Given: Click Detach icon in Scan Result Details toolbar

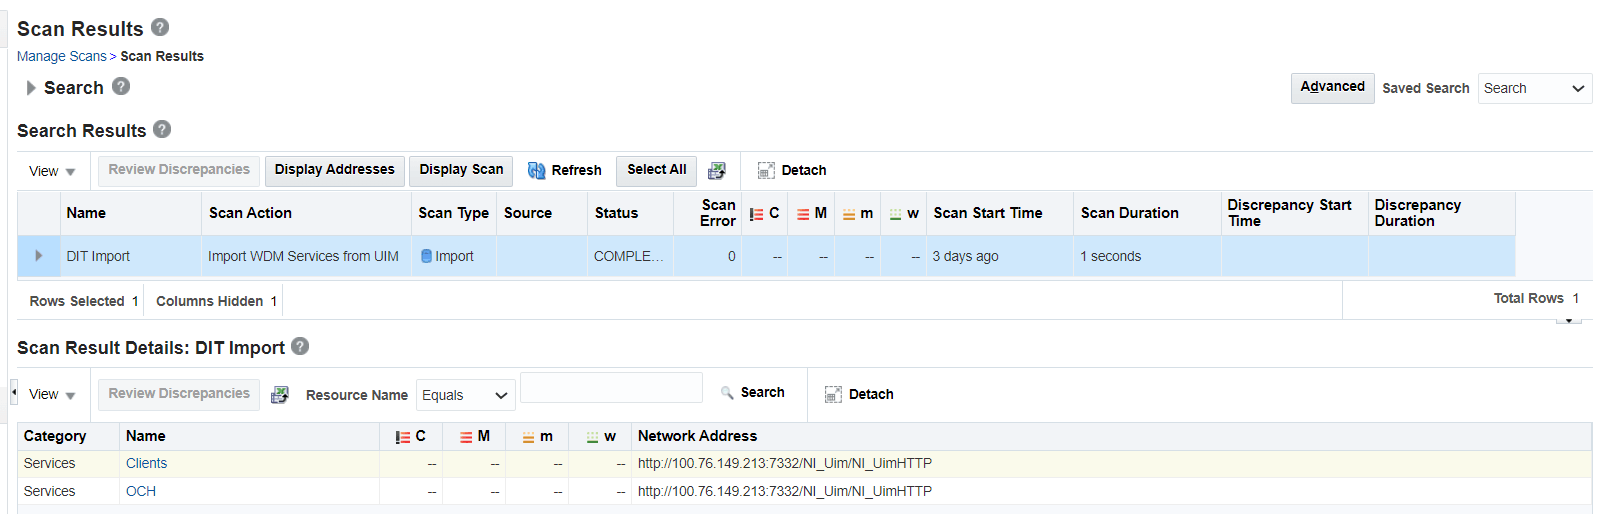Looking at the screenshot, I should point(833,394).
